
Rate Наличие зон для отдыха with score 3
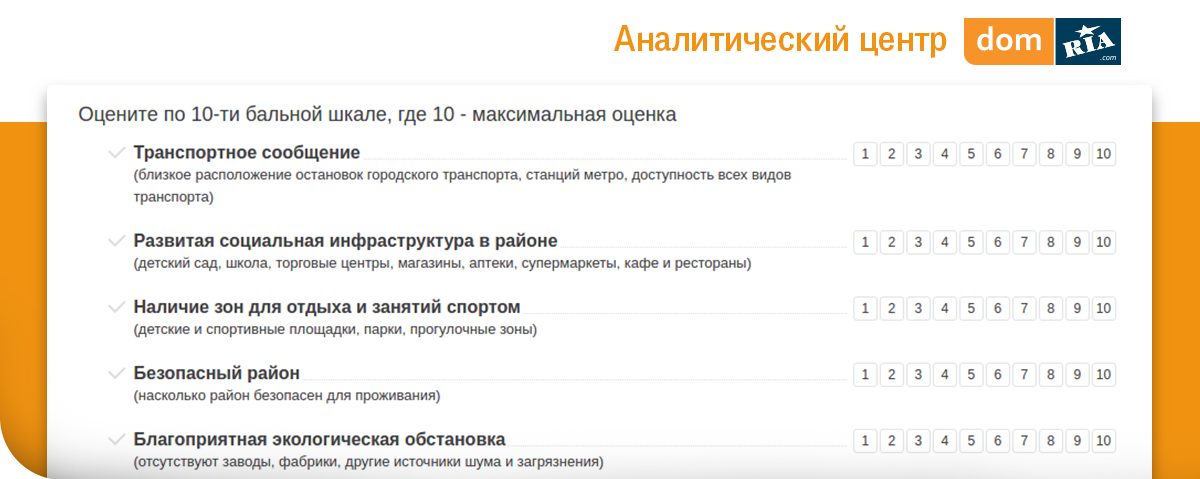point(917,308)
